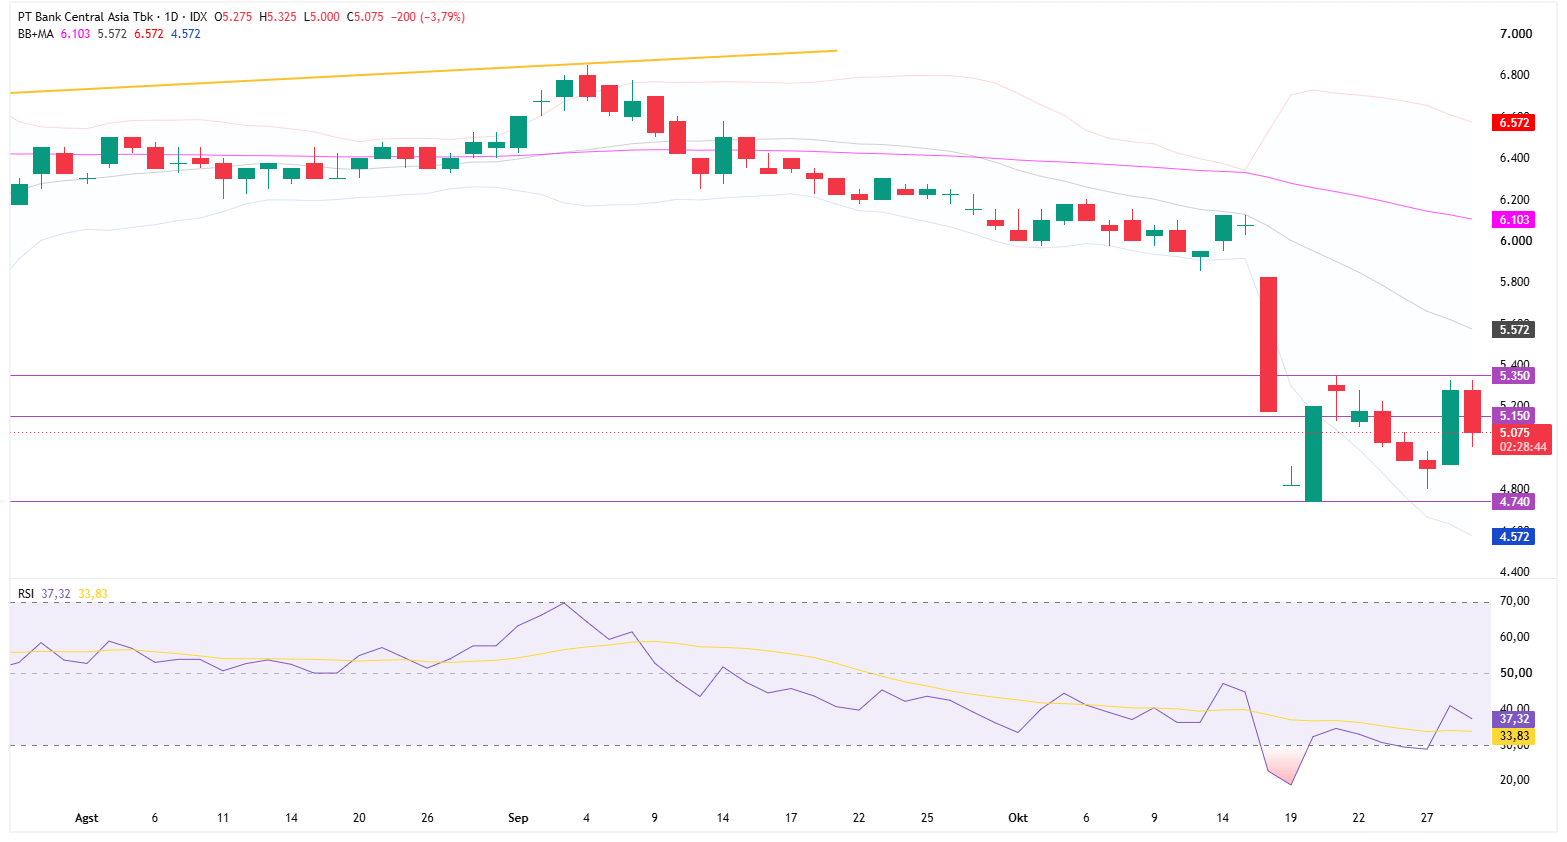Click the 7.000 level on the price scale
This screenshot has width=1567, height=842.
click(x=1516, y=34)
